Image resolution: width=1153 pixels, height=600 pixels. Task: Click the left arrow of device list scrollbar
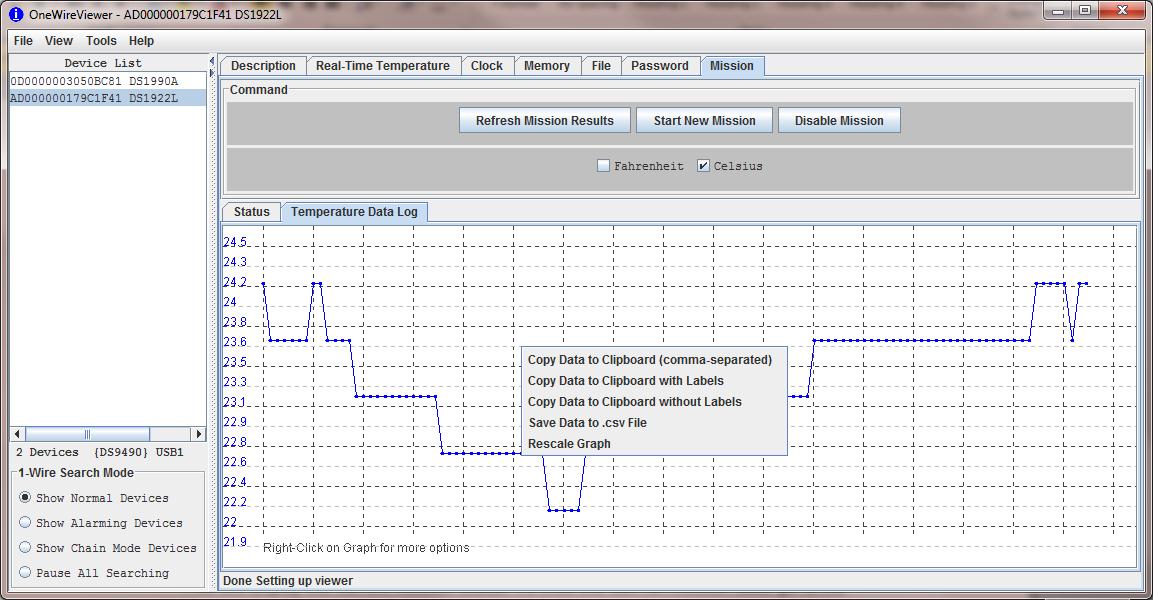point(17,434)
